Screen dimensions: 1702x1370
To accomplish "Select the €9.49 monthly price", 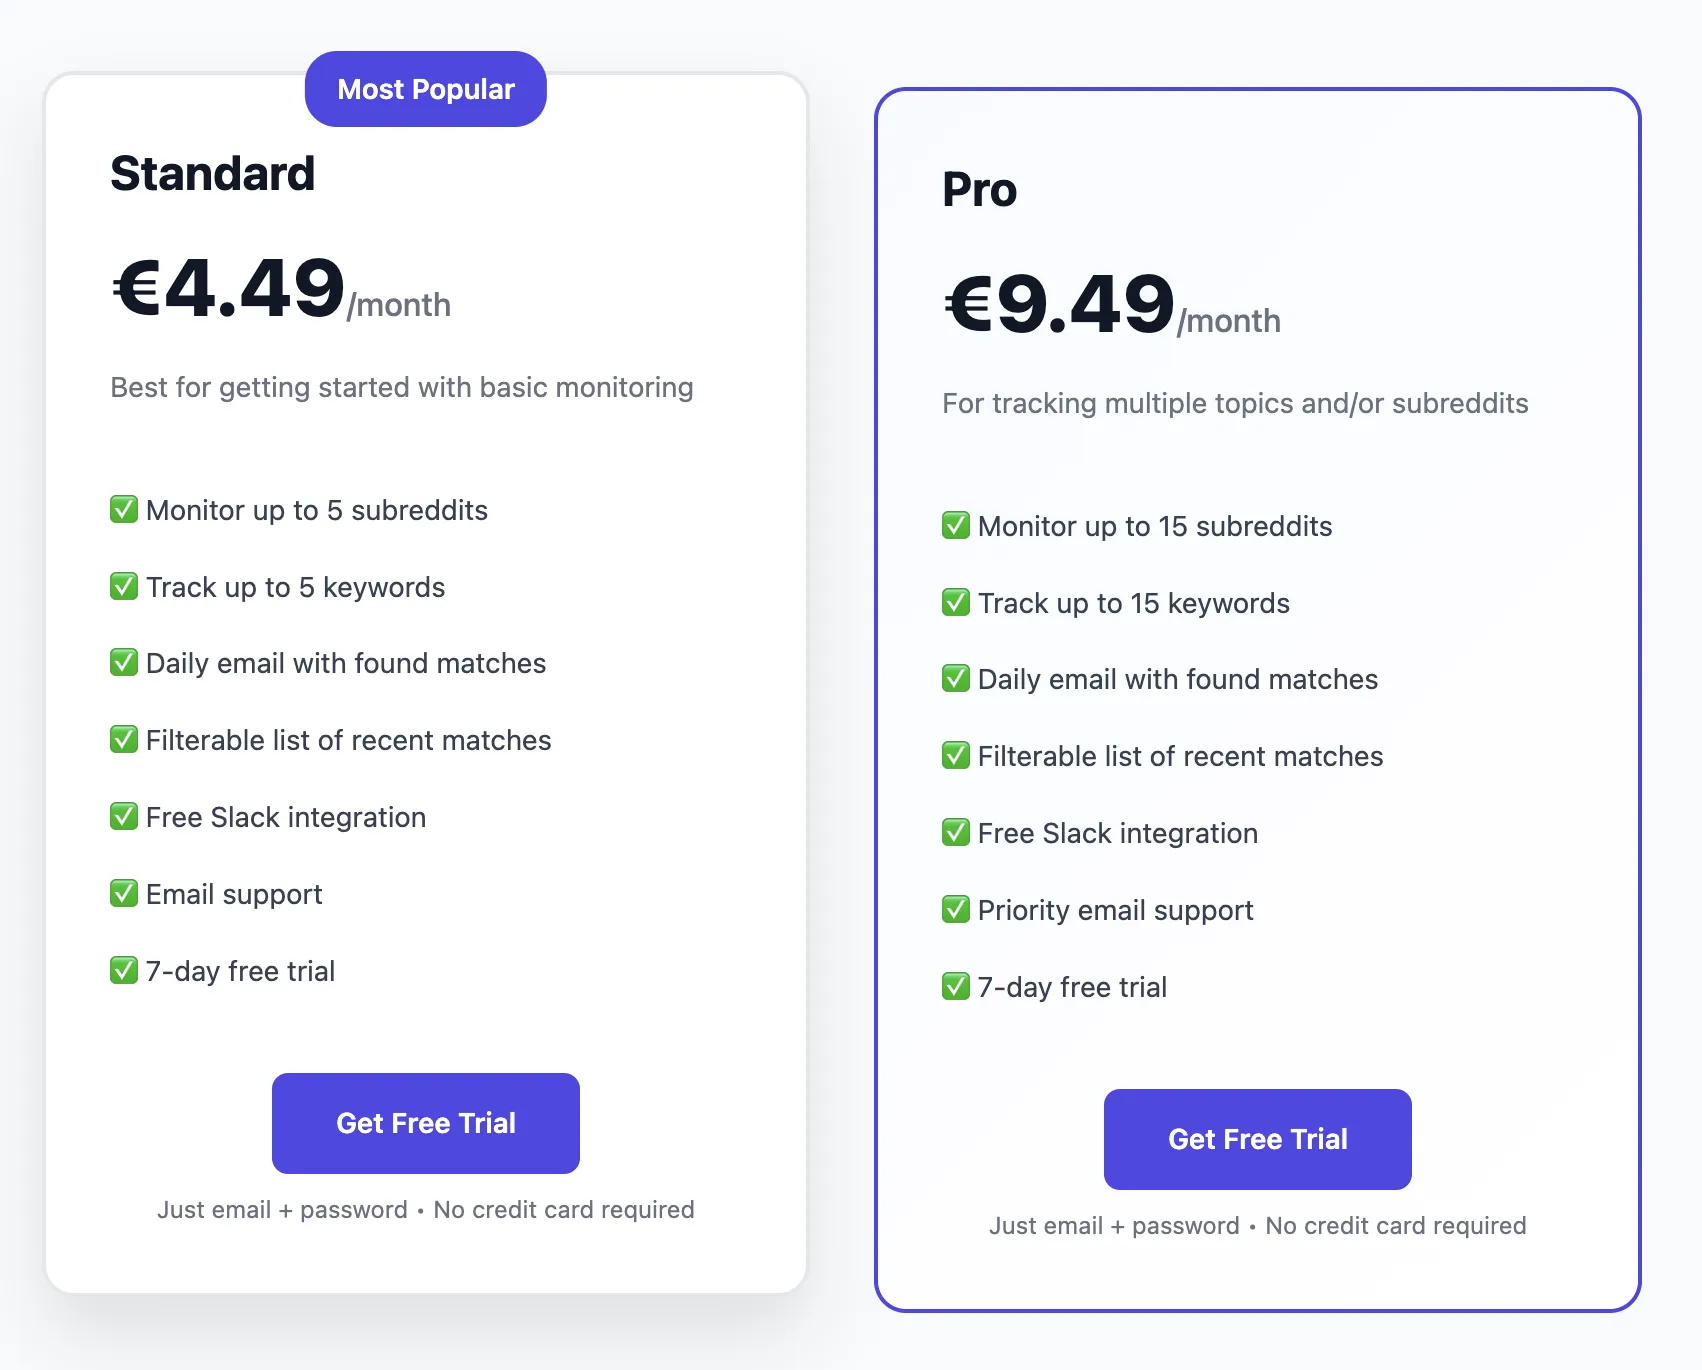I will [1058, 305].
